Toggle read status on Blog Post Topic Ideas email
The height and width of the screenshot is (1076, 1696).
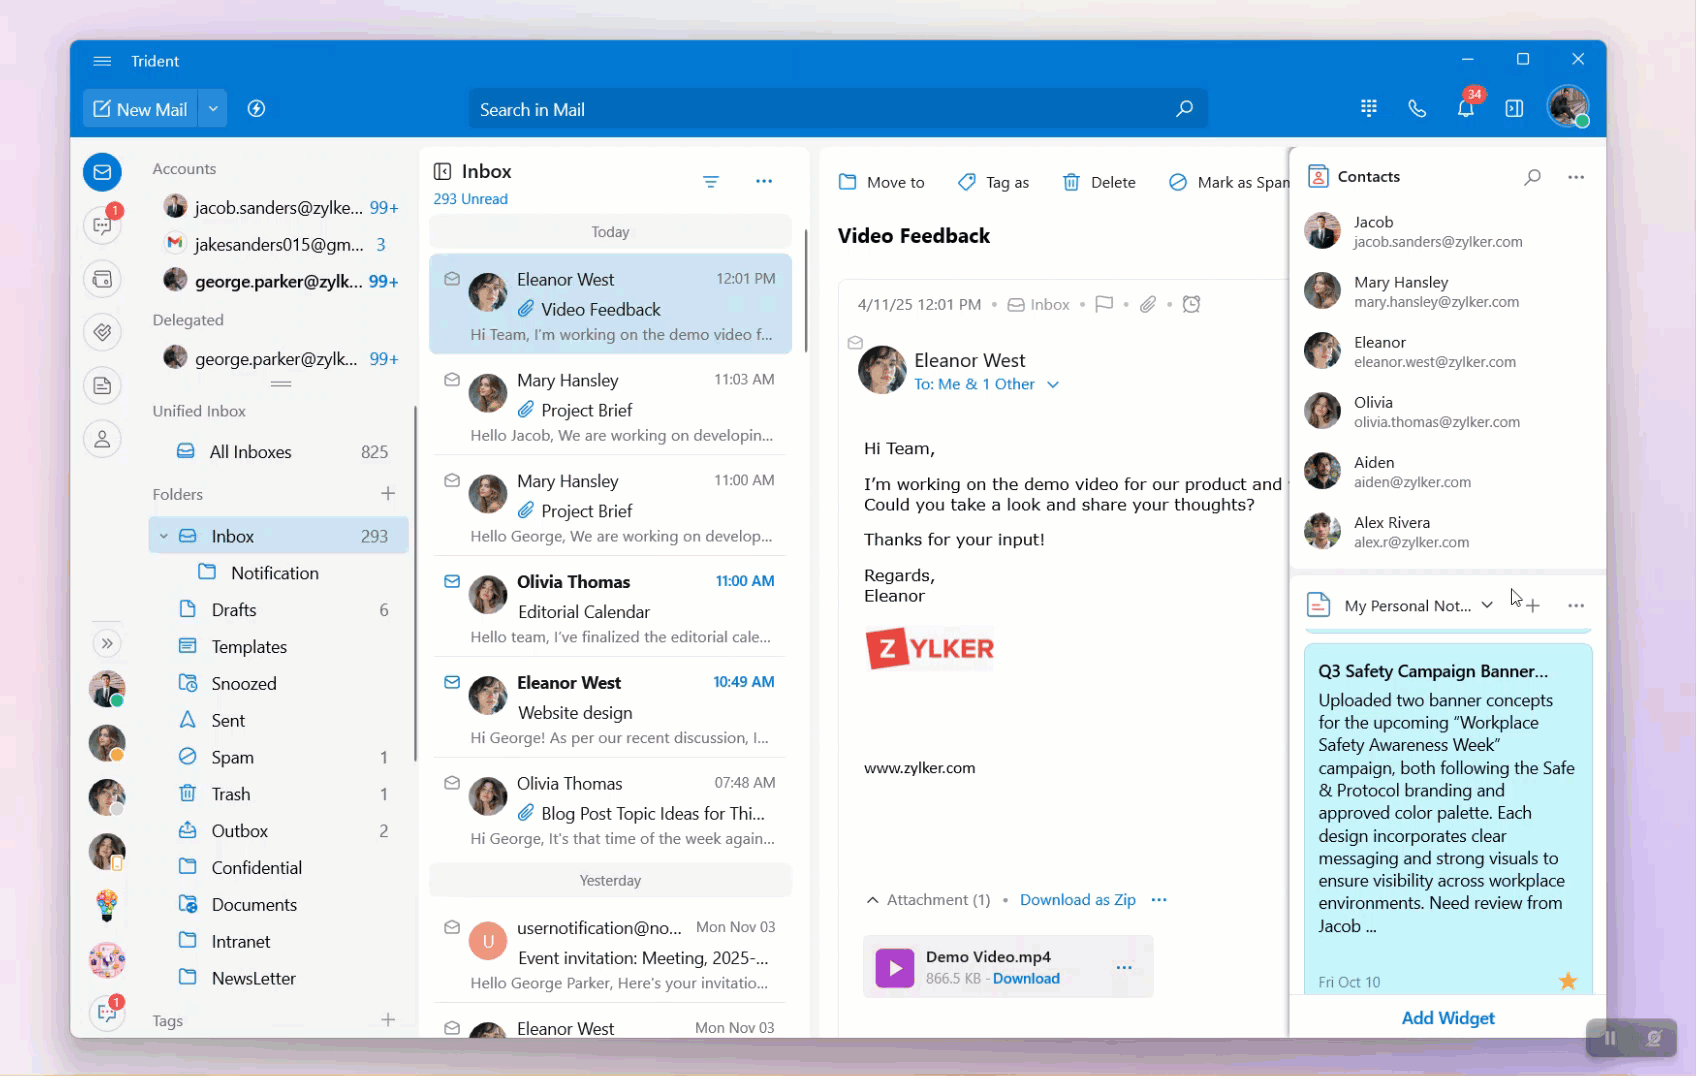coord(452,783)
